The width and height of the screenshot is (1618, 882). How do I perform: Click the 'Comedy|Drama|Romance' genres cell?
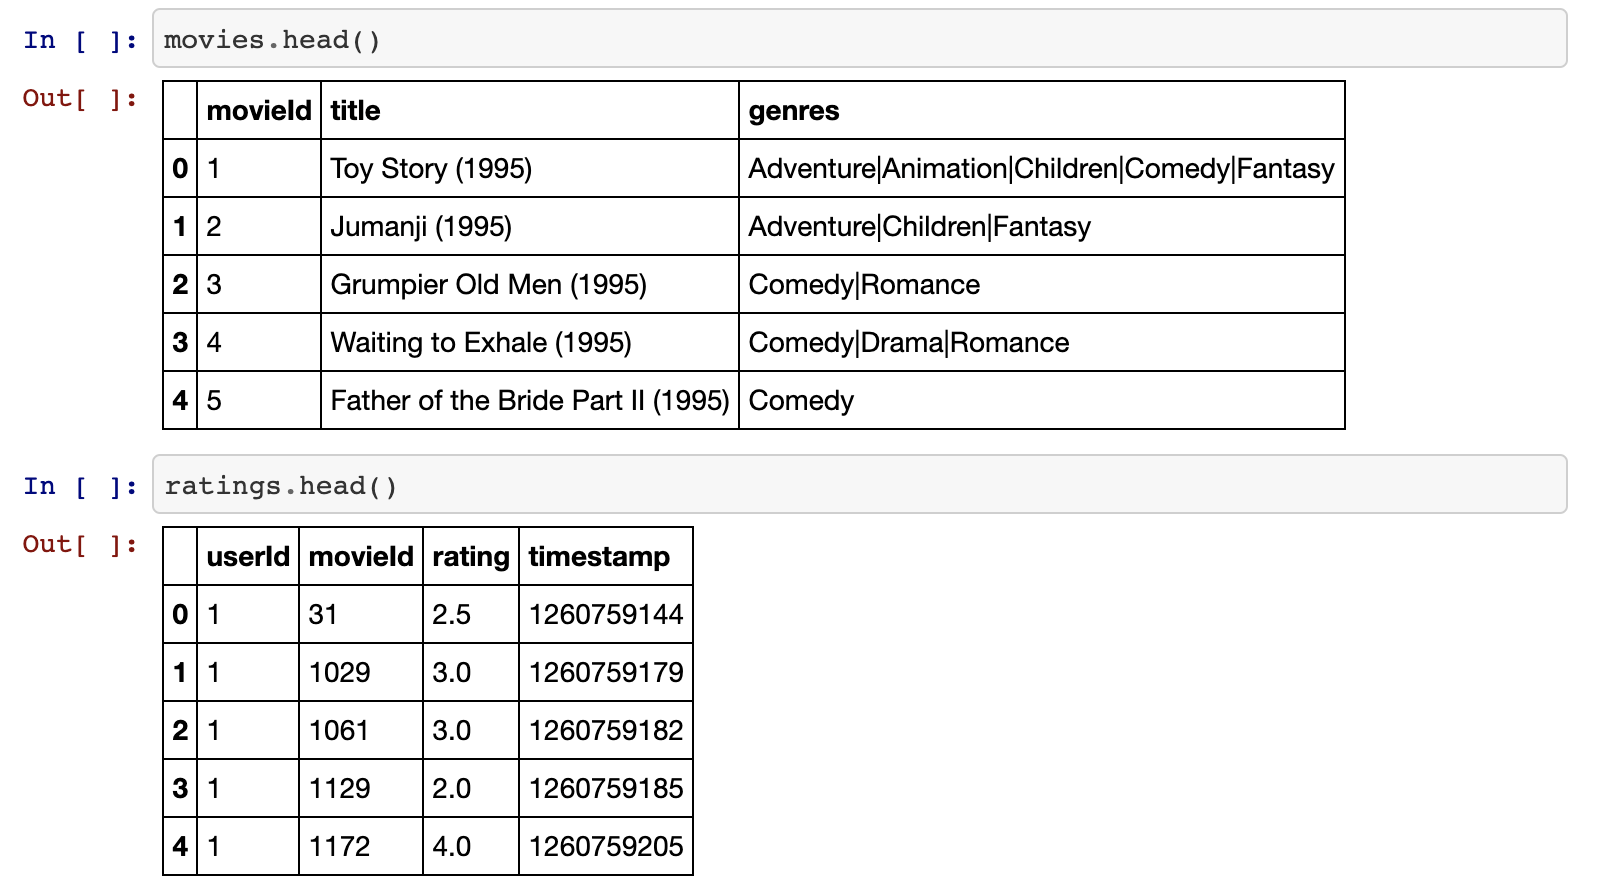point(908,343)
